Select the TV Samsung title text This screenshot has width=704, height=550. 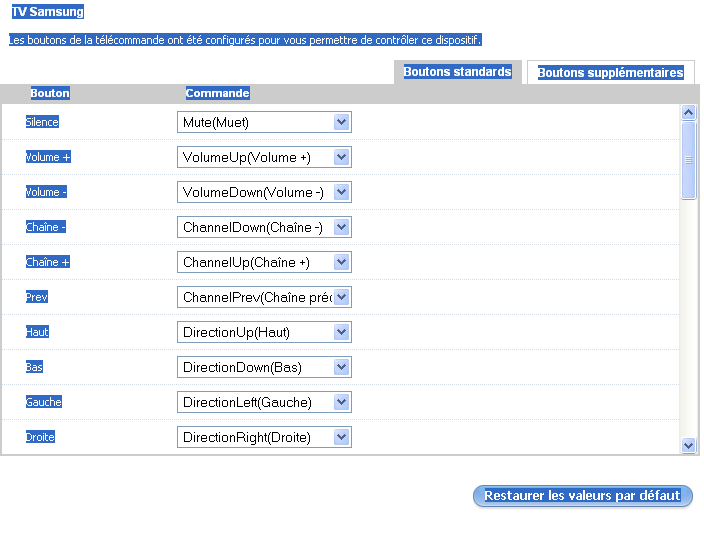47,12
